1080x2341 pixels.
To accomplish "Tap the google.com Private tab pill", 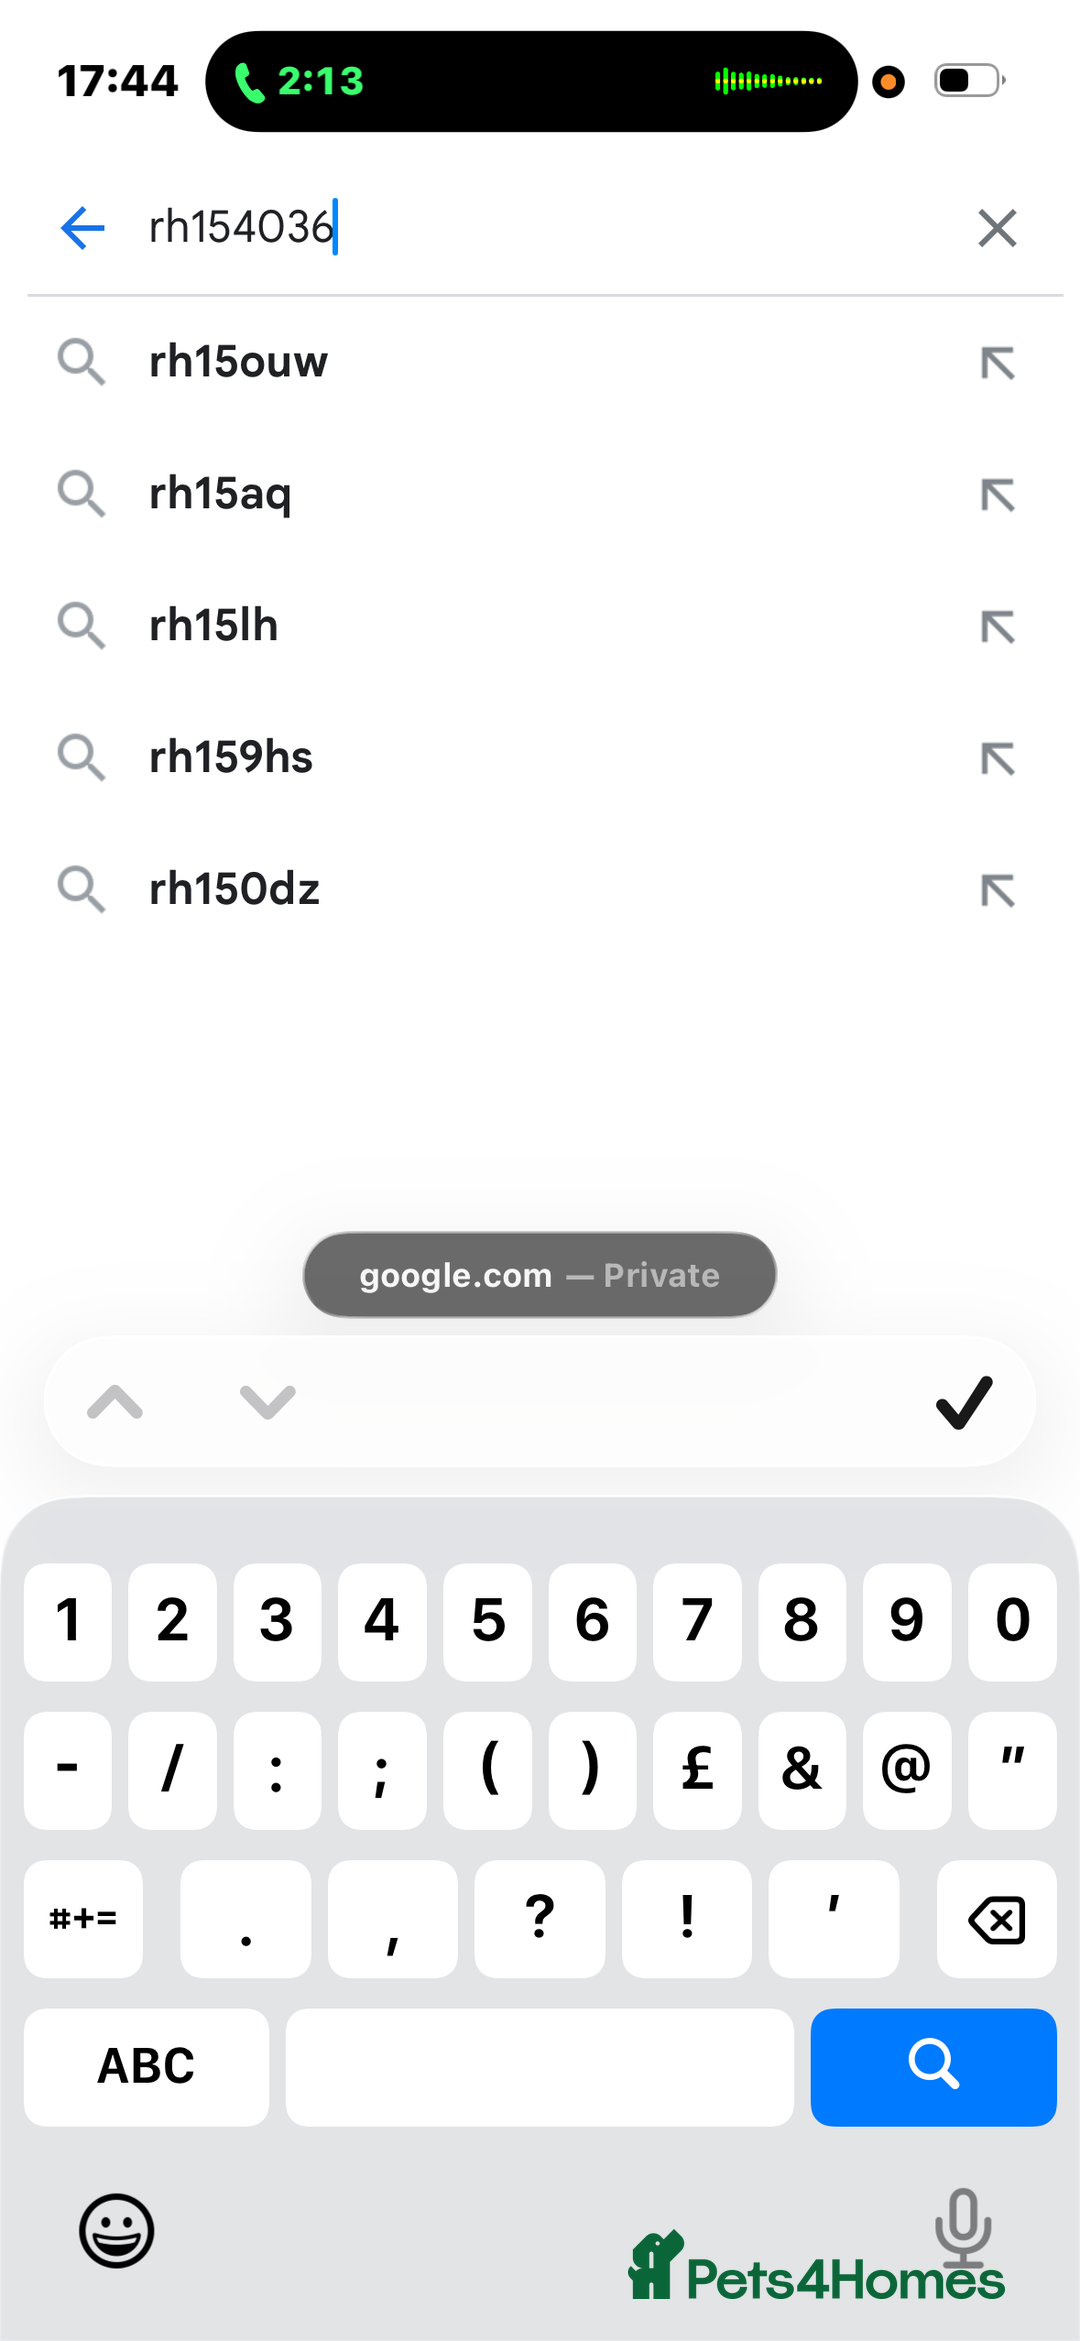I will (540, 1275).
